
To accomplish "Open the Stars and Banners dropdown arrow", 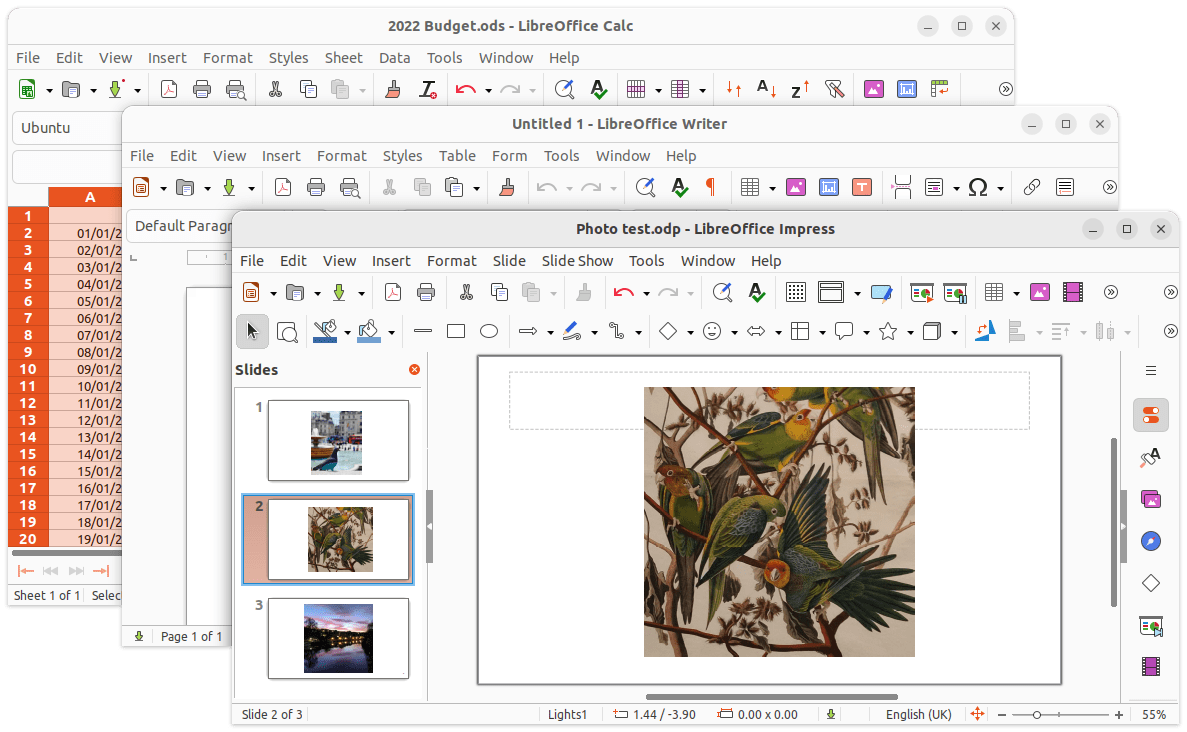I will click(x=910, y=332).
